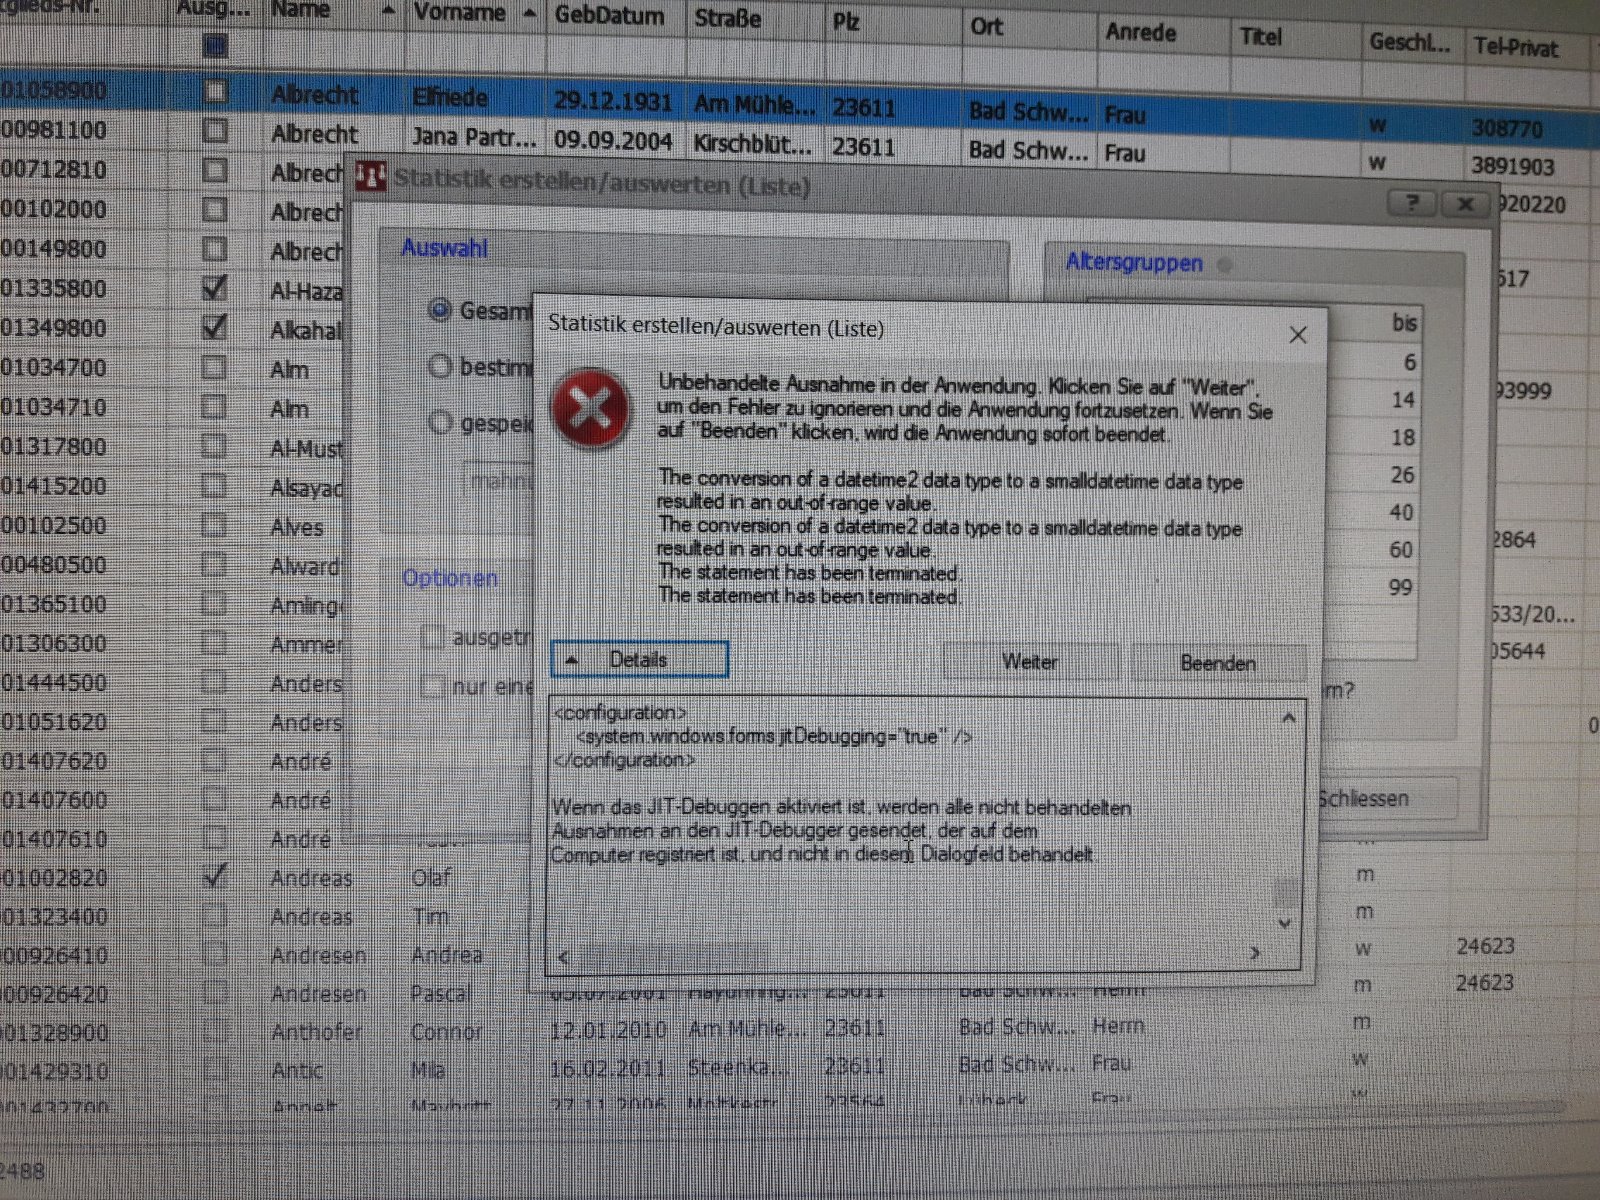
Task: Sort by the Vorname column arrow
Action: pos(529,13)
